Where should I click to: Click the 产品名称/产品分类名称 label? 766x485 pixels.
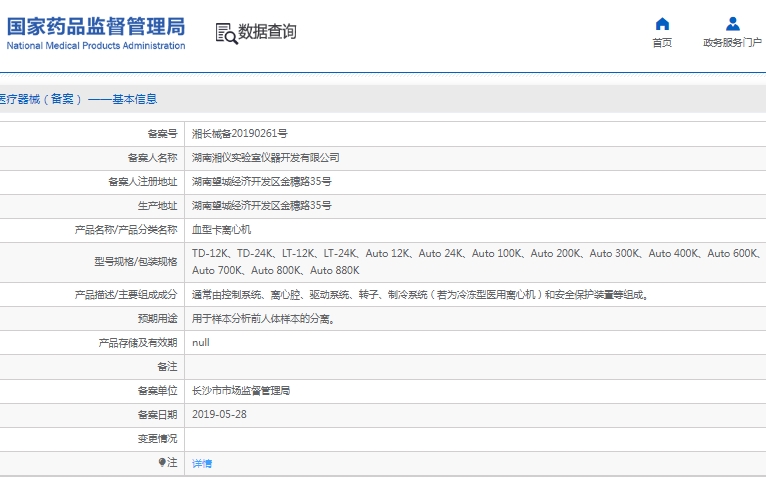coord(126,230)
